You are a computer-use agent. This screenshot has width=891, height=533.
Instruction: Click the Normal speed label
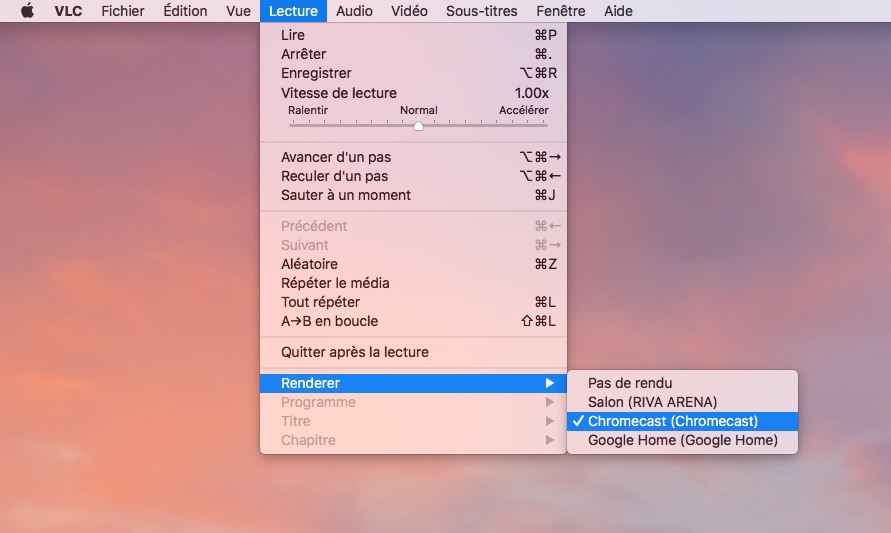coord(419,110)
